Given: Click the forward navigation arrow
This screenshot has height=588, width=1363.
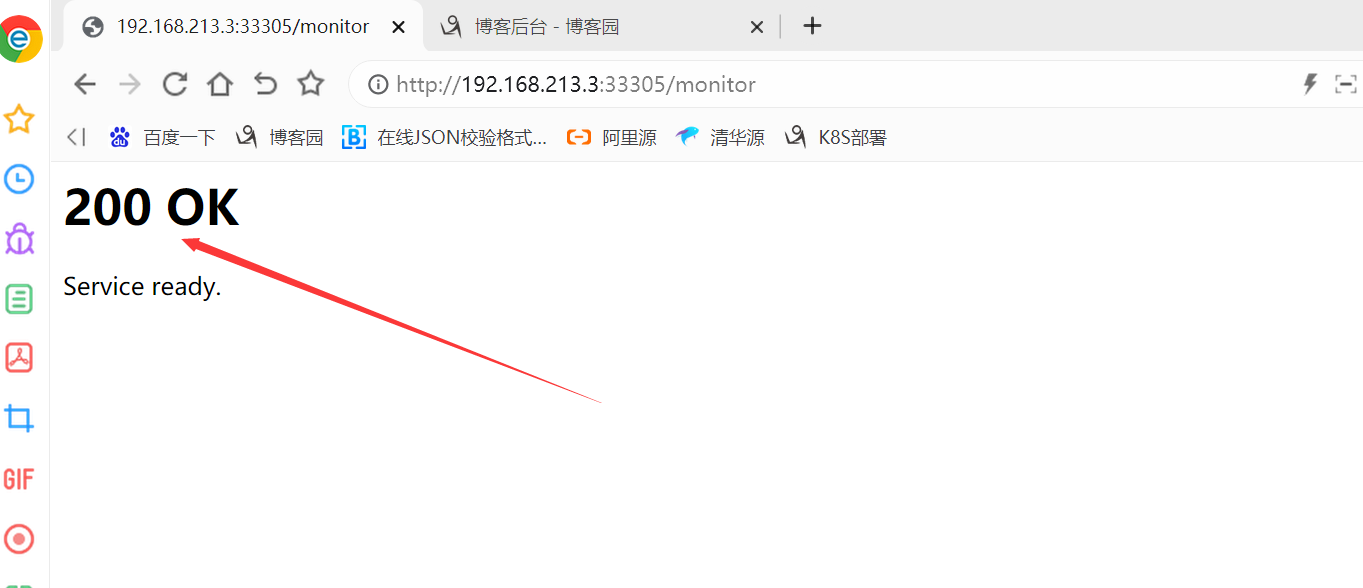Looking at the screenshot, I should click(x=130, y=84).
